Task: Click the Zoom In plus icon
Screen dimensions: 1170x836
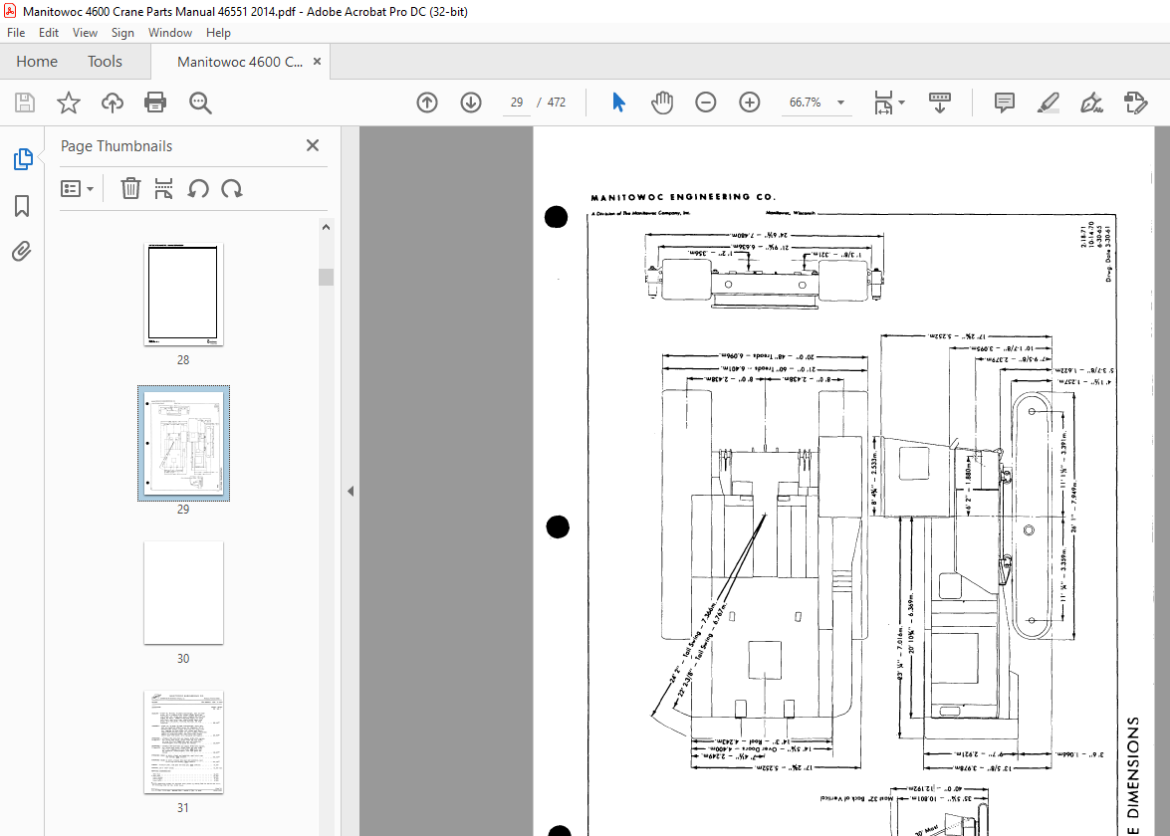Action: (x=749, y=102)
